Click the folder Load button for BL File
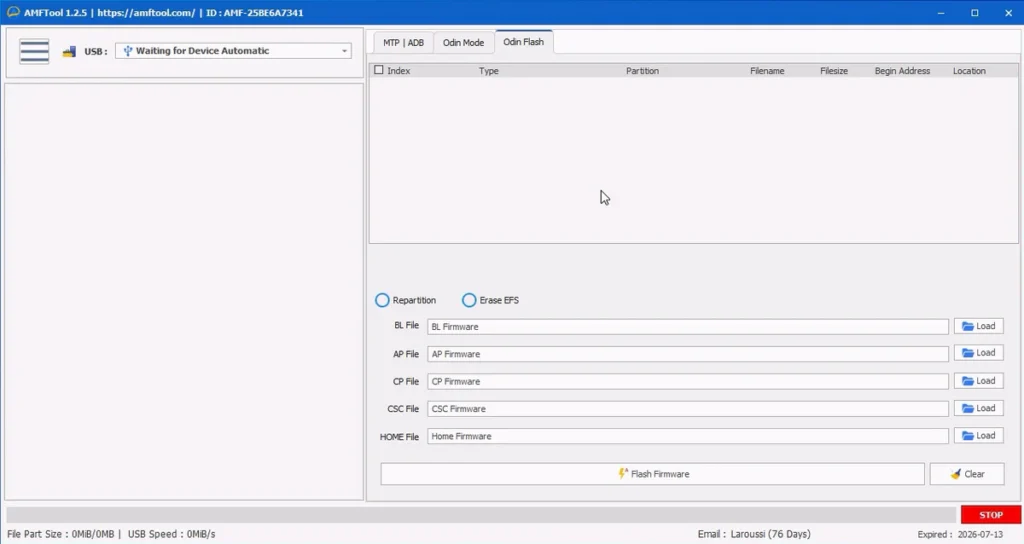The image size is (1024, 544). point(978,326)
